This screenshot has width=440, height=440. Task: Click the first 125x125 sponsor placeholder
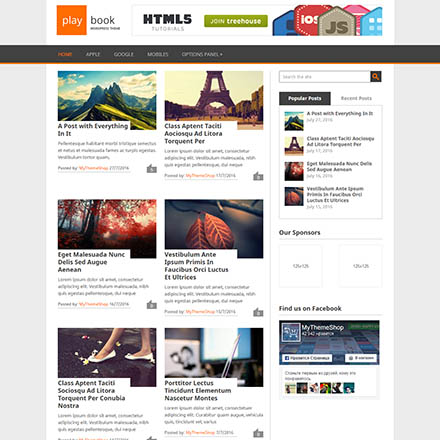tap(301, 266)
